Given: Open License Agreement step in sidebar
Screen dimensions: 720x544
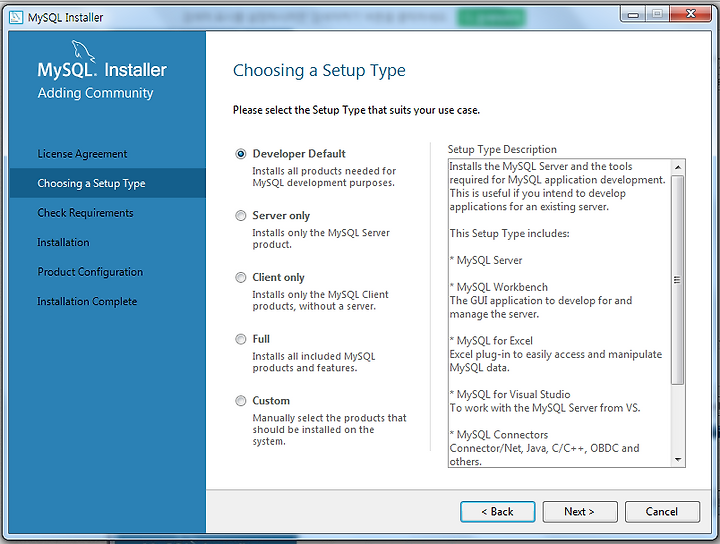Looking at the screenshot, I should pos(83,154).
